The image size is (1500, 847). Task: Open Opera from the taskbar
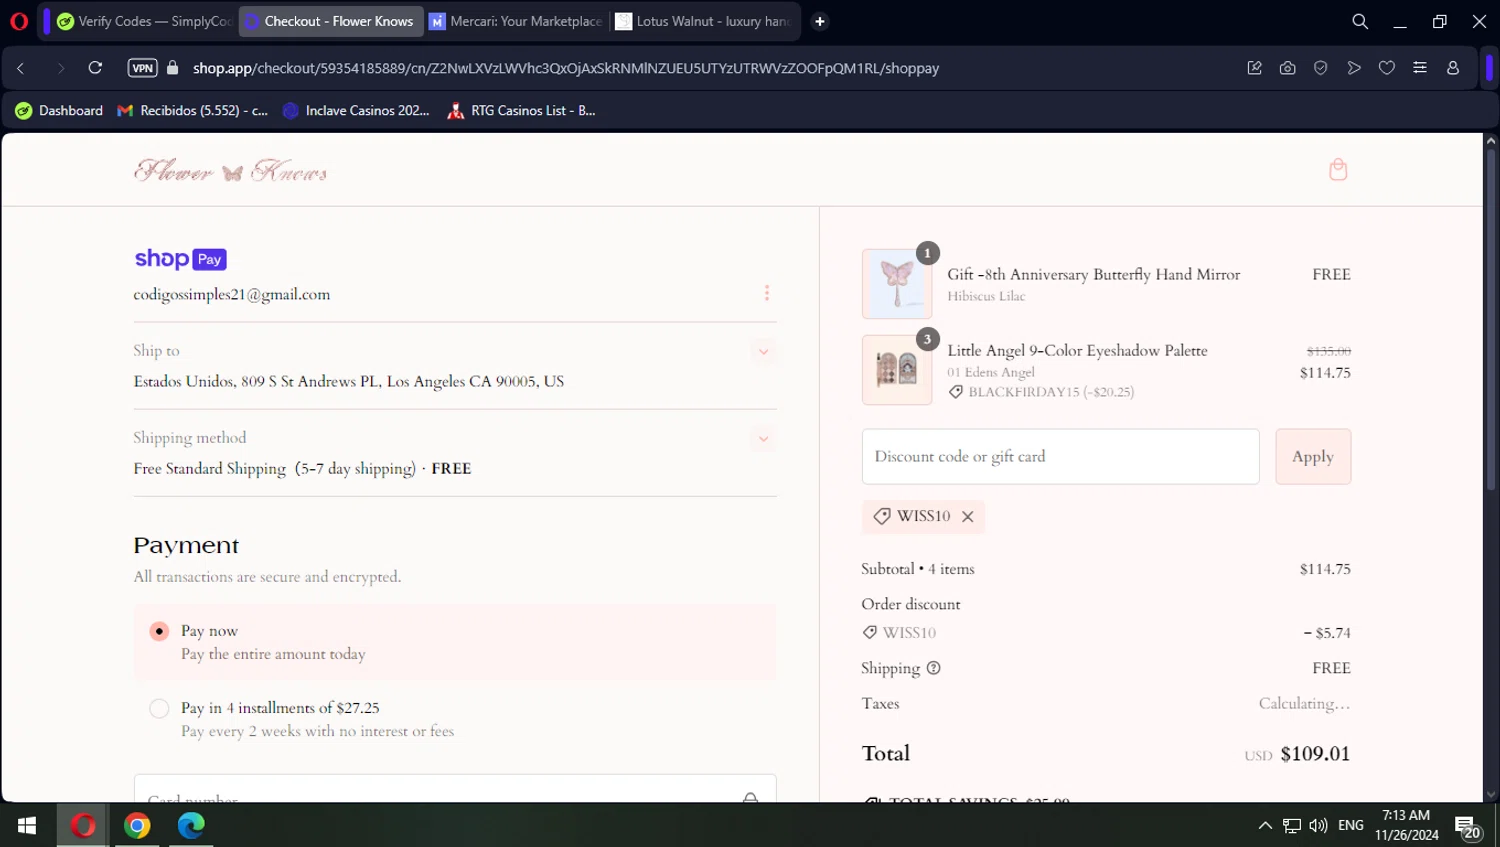[83, 825]
